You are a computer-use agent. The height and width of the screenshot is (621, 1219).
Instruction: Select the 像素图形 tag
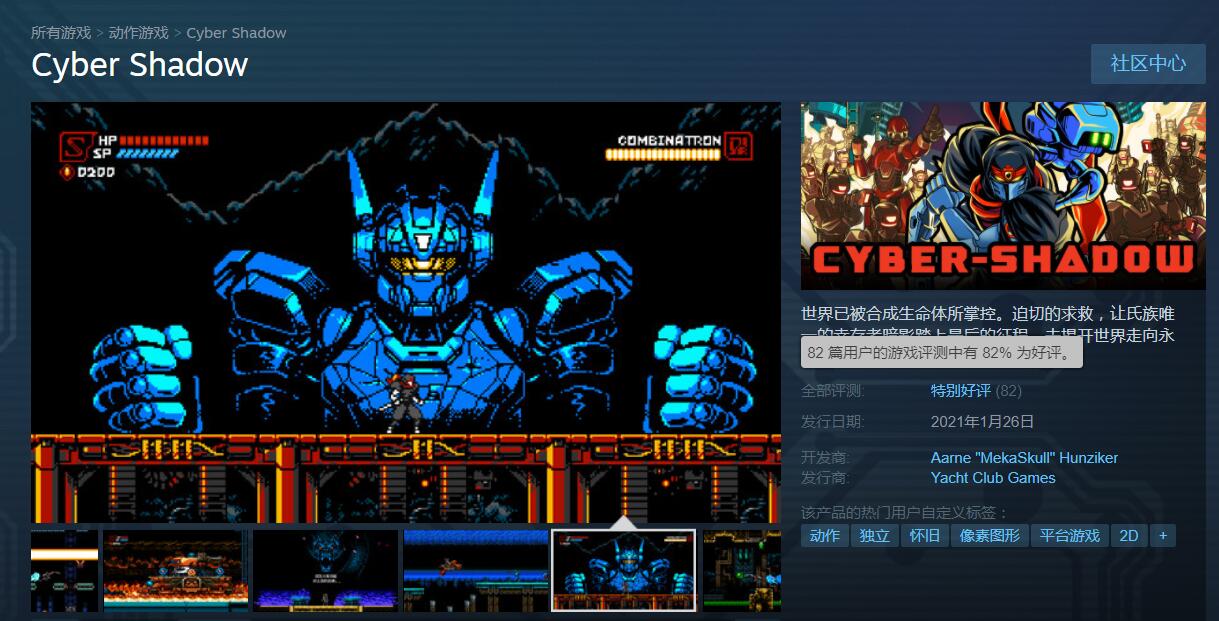tap(990, 536)
